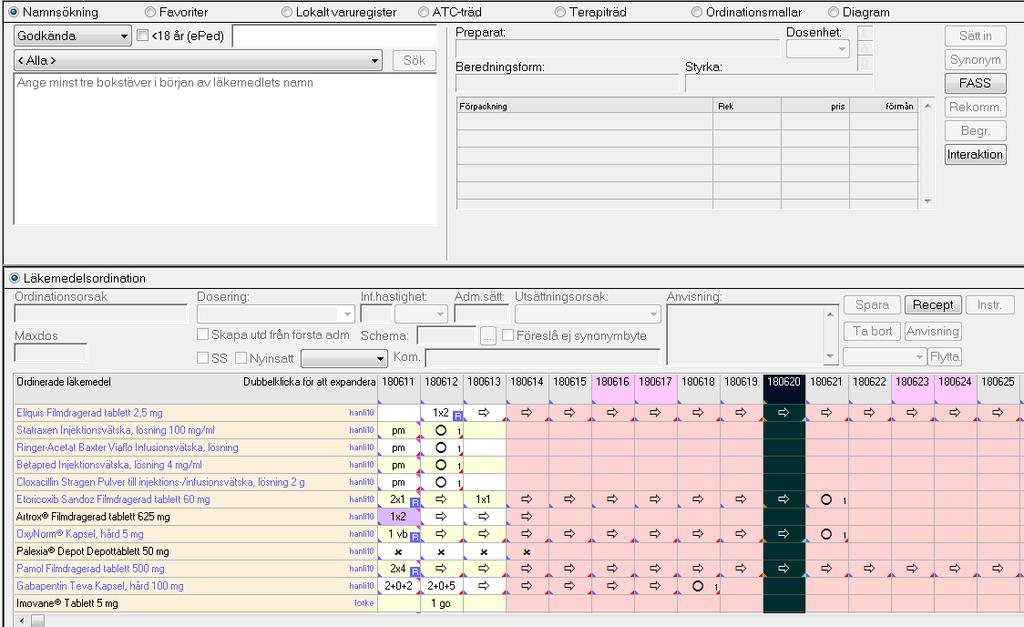Click the Ta bort button
Screen dimensions: 1024x627
[872, 331]
